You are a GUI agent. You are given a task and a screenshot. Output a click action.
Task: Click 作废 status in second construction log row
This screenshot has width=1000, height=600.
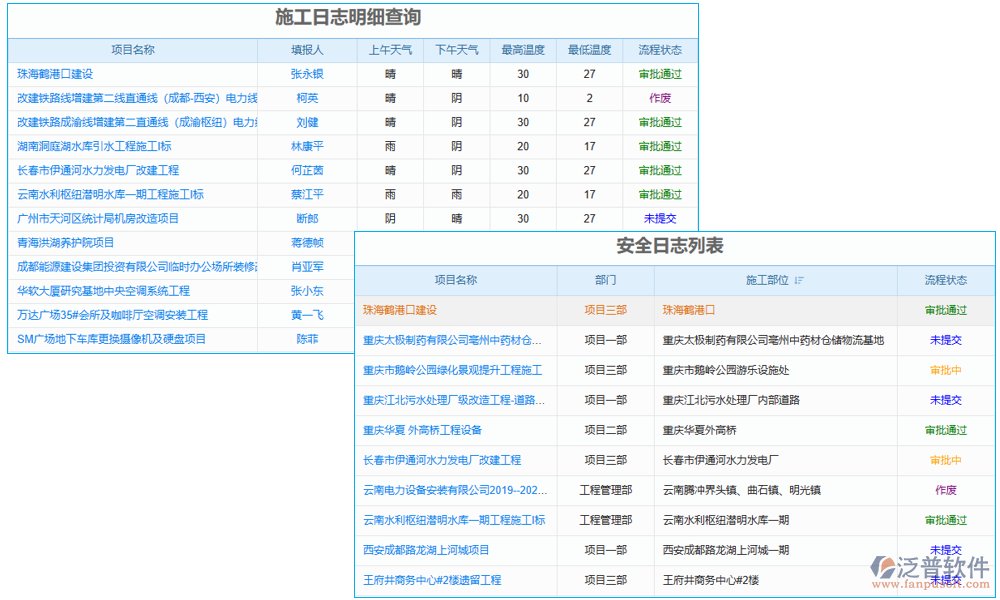click(x=659, y=97)
